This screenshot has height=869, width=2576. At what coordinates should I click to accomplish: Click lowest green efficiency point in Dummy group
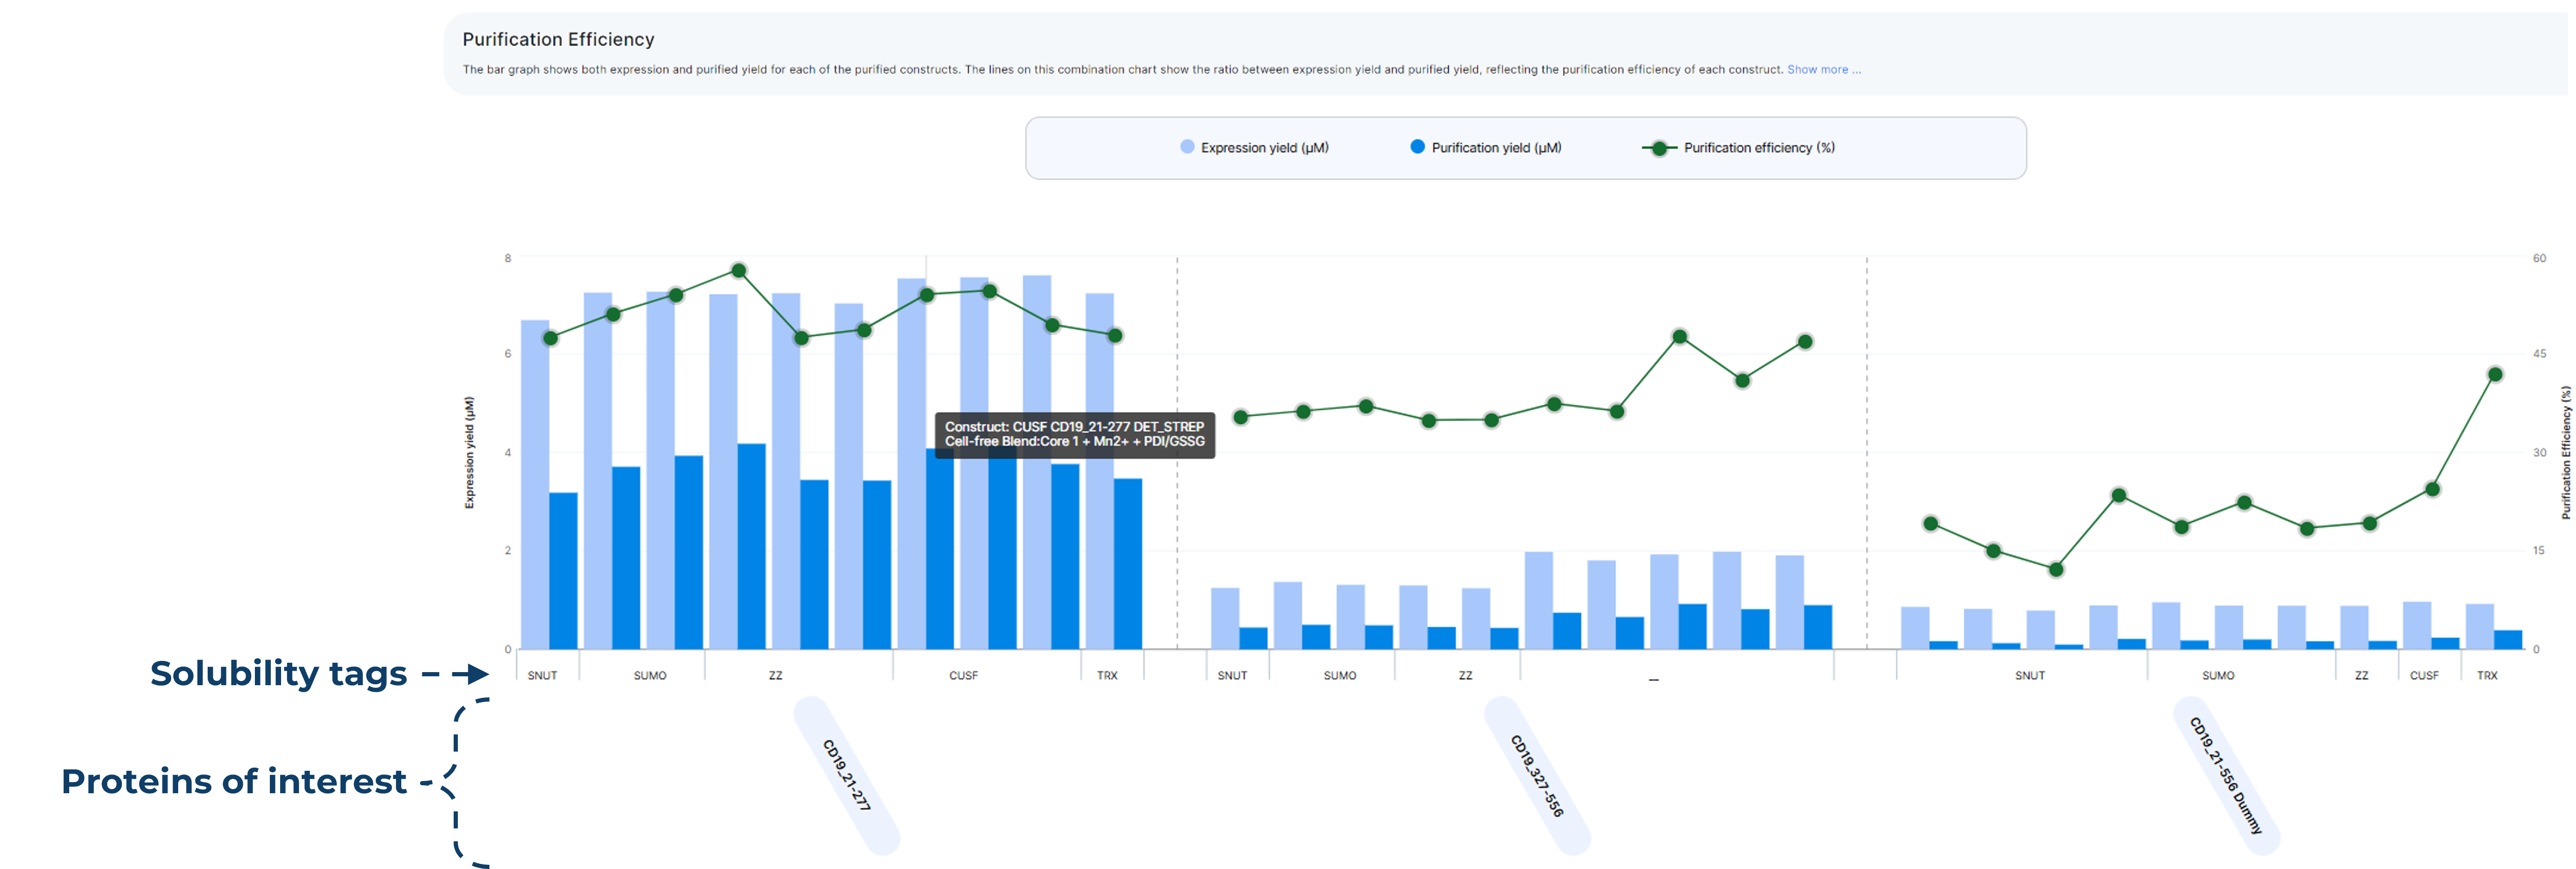2056,570
